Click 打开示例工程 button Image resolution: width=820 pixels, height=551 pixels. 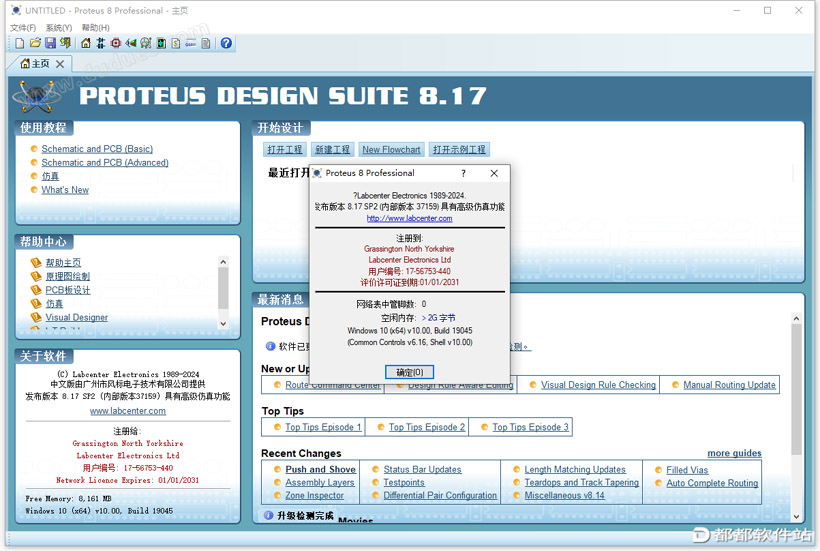coord(459,150)
